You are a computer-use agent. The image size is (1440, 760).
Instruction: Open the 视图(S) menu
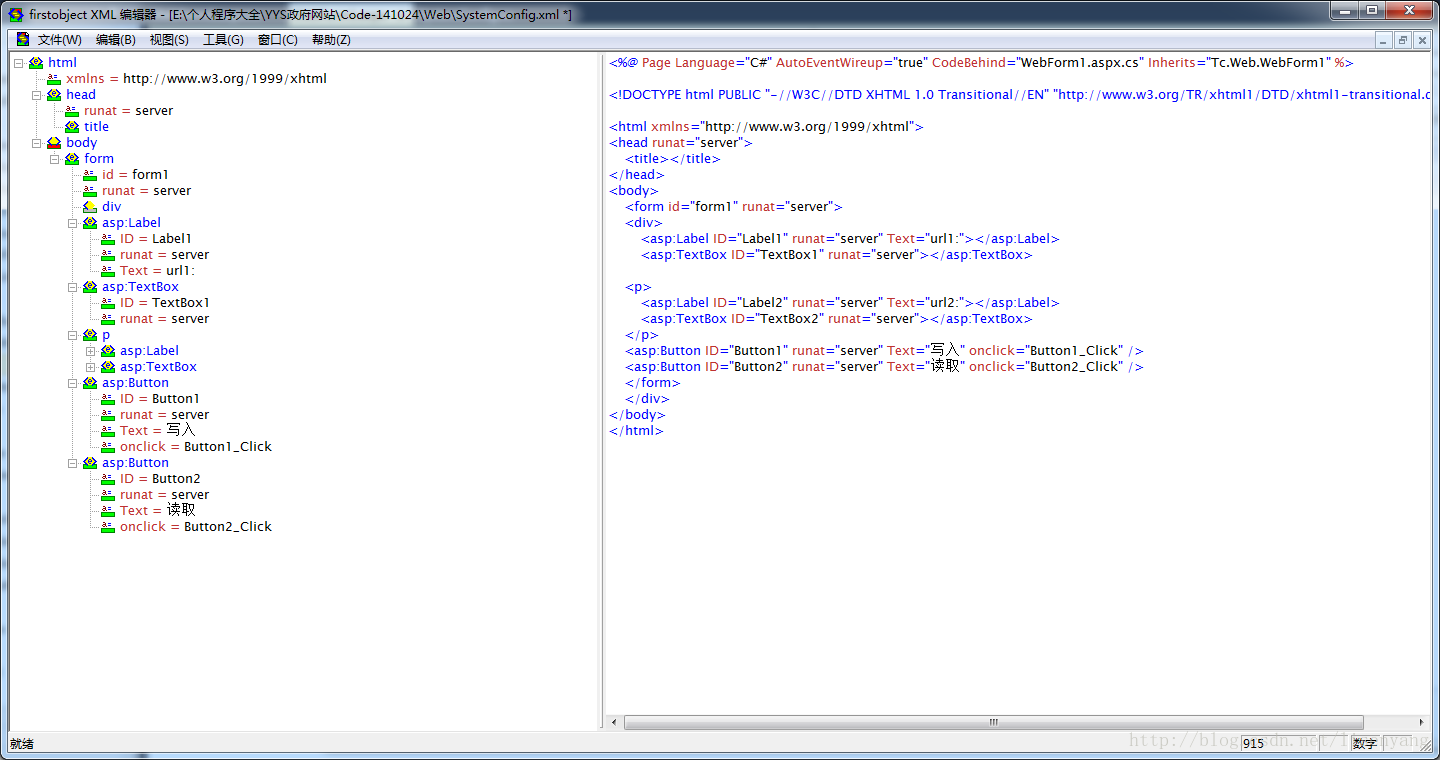169,40
